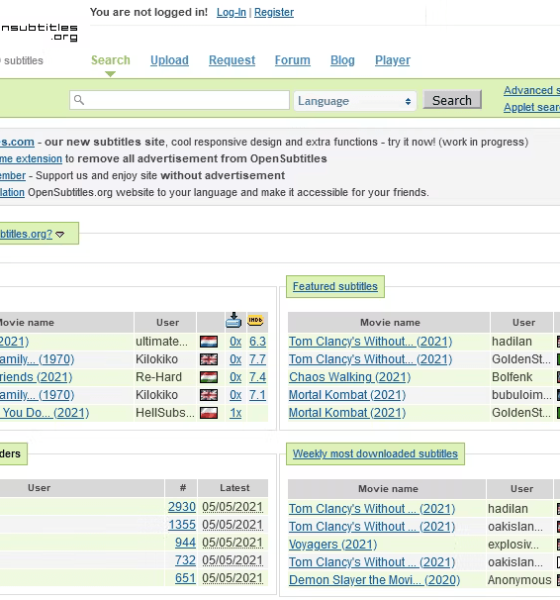Go to the Forum tab

coord(292,60)
